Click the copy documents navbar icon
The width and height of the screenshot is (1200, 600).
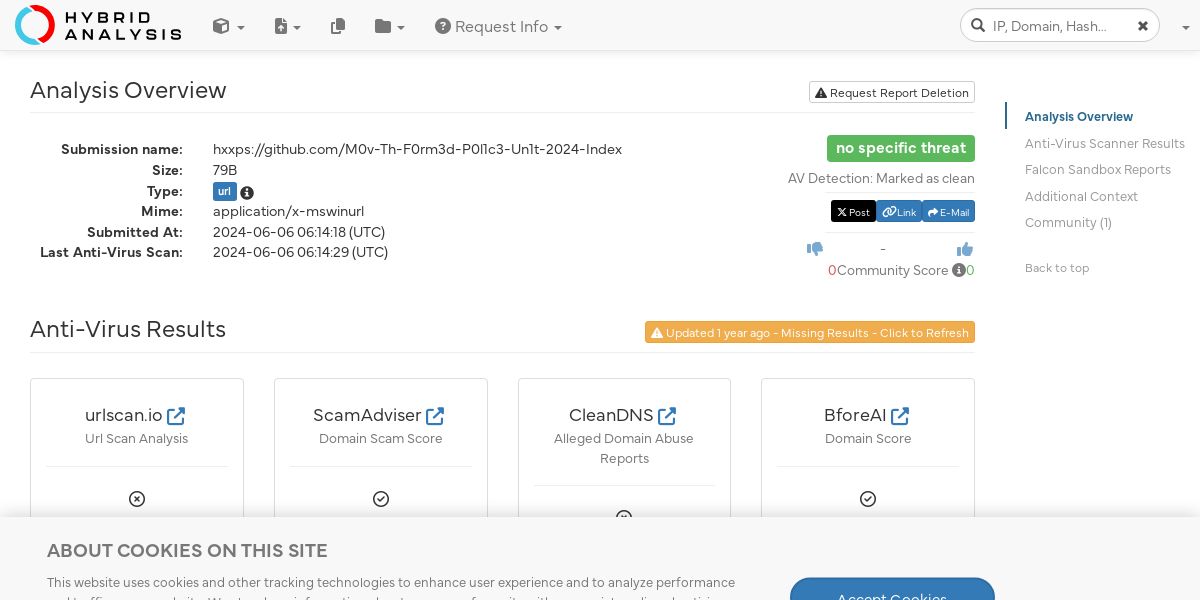[x=338, y=27]
